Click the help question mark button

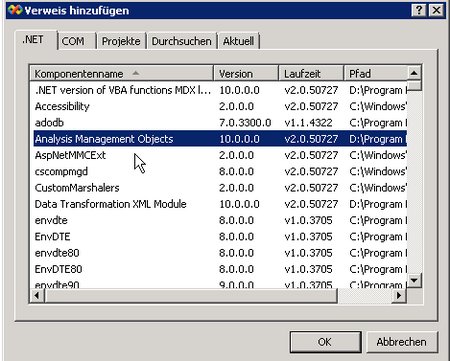[419, 10]
